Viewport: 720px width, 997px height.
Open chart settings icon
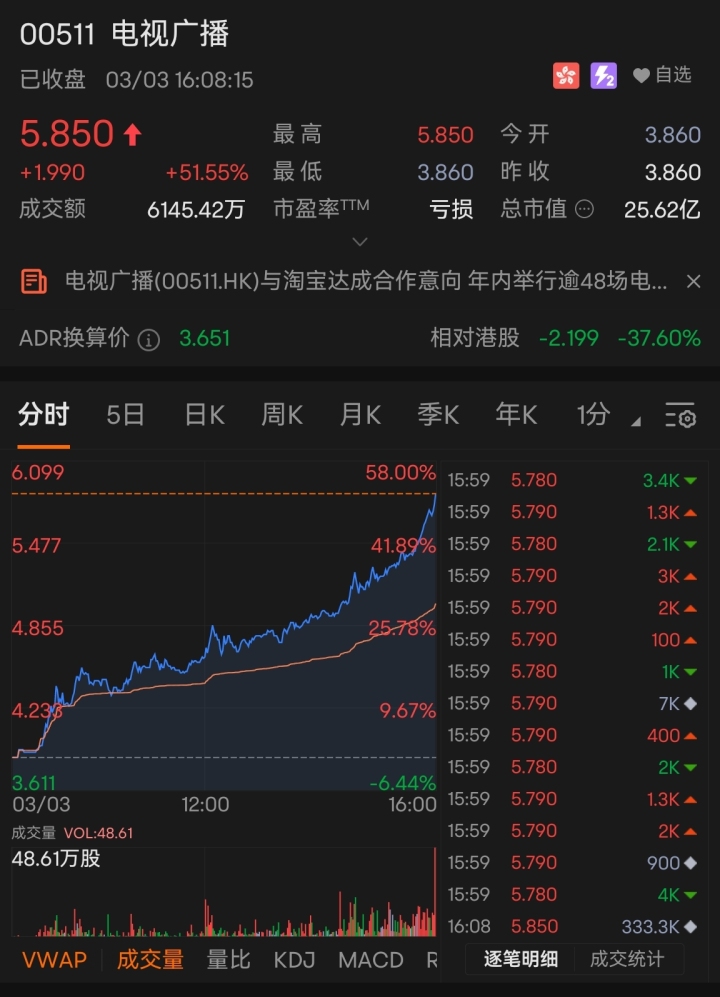[680, 416]
